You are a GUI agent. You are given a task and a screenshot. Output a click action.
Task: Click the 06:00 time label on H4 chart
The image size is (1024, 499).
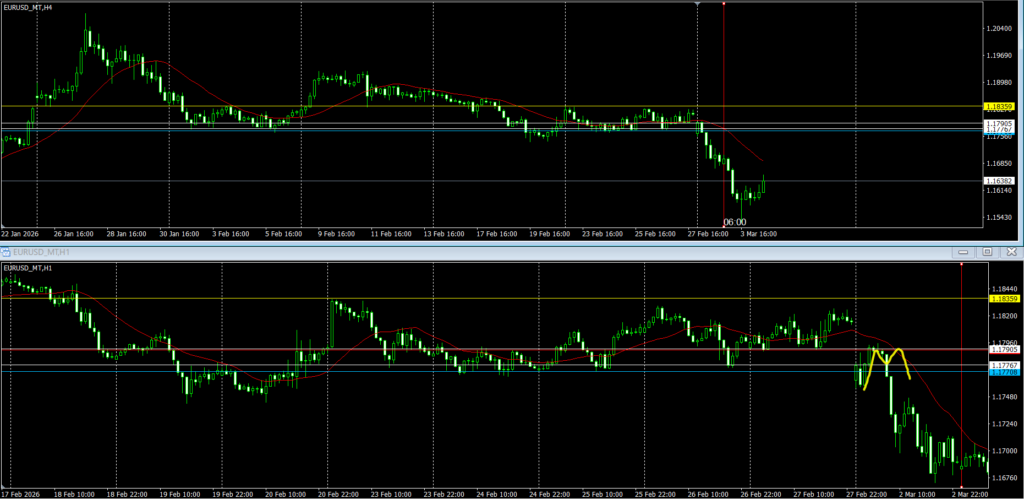(x=734, y=222)
